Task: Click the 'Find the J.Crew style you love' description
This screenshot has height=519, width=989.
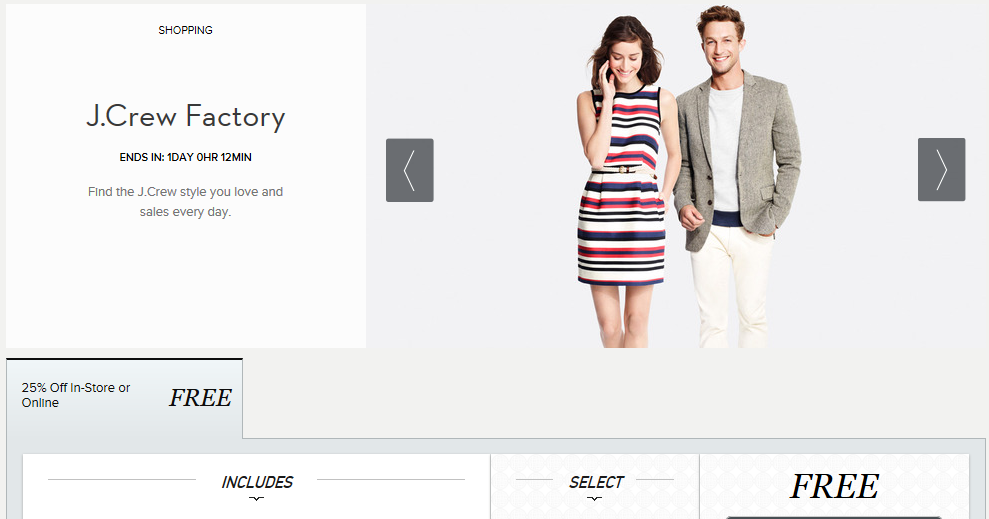Action: (185, 202)
